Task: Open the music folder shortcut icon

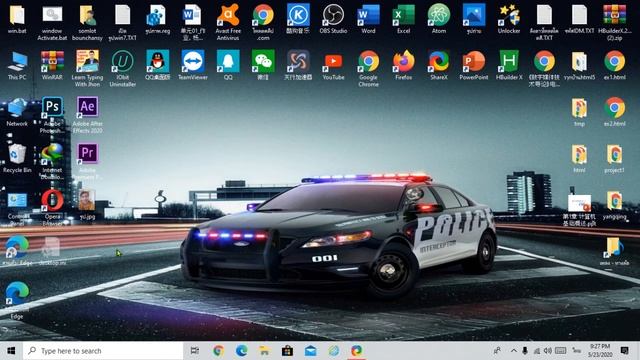Action: (x=614, y=247)
